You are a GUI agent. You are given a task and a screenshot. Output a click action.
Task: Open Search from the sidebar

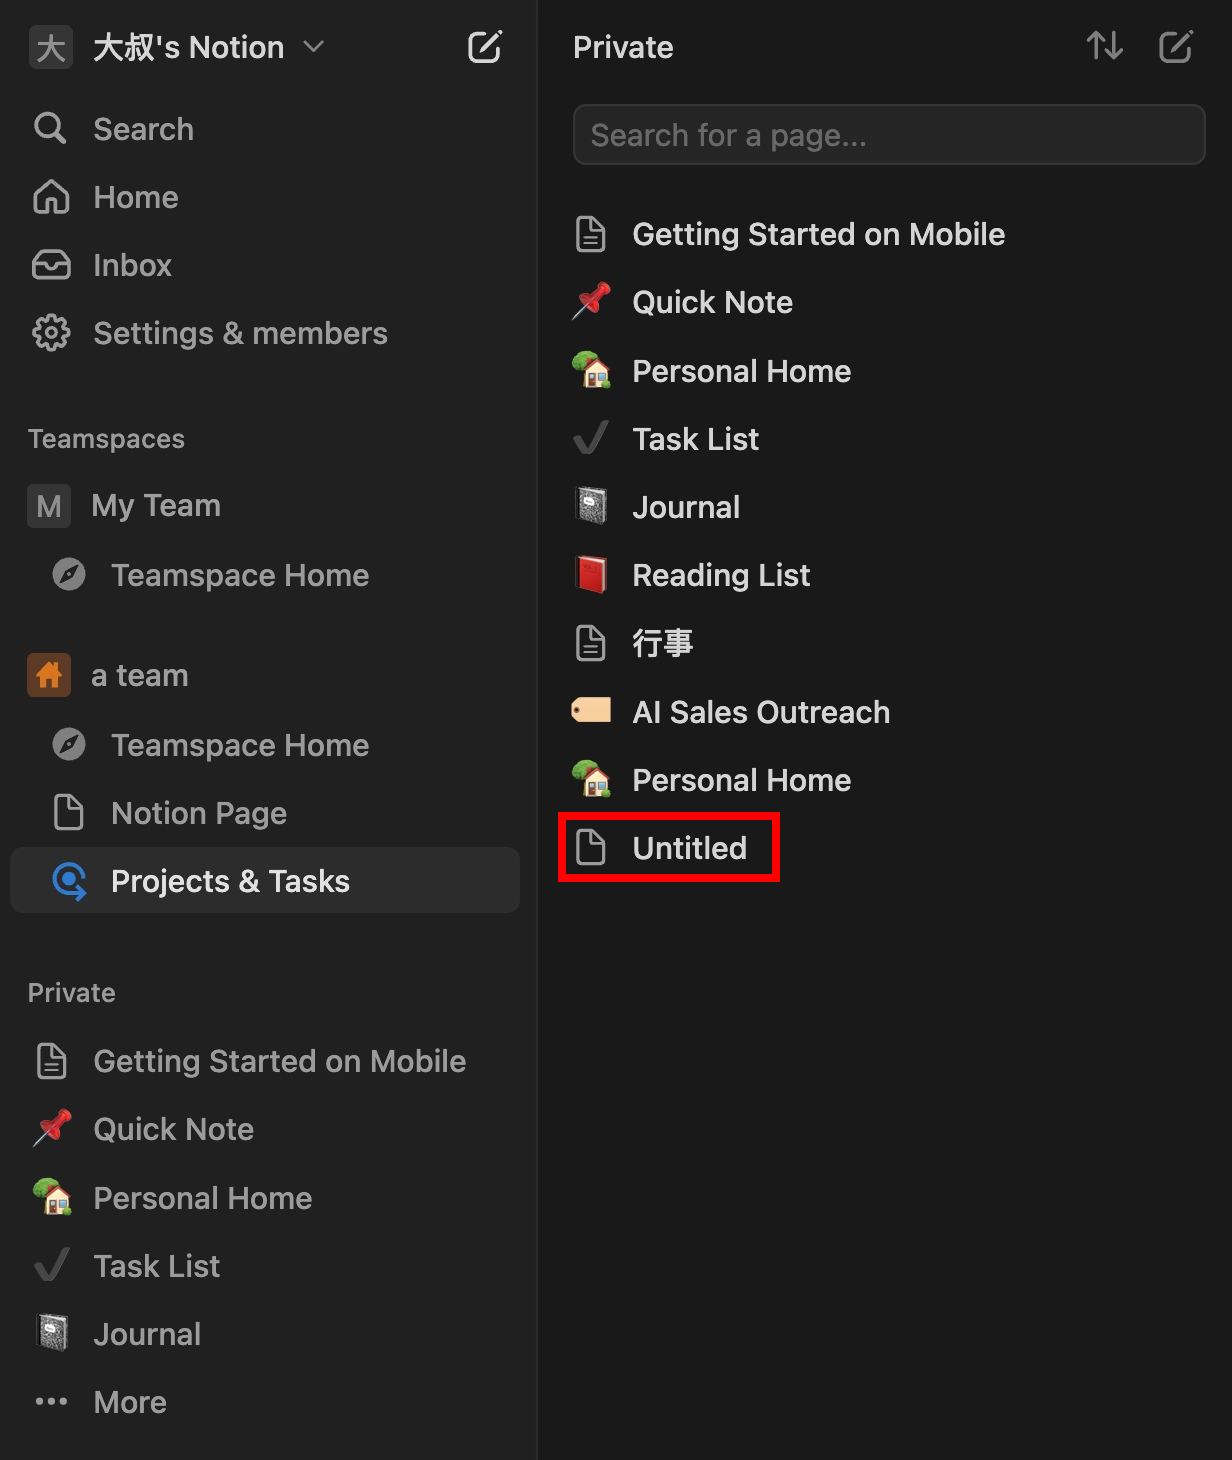pos(143,129)
